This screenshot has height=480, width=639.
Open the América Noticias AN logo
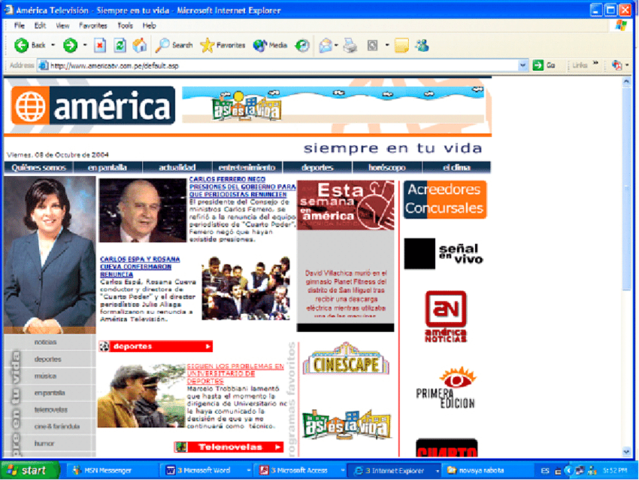pos(445,317)
